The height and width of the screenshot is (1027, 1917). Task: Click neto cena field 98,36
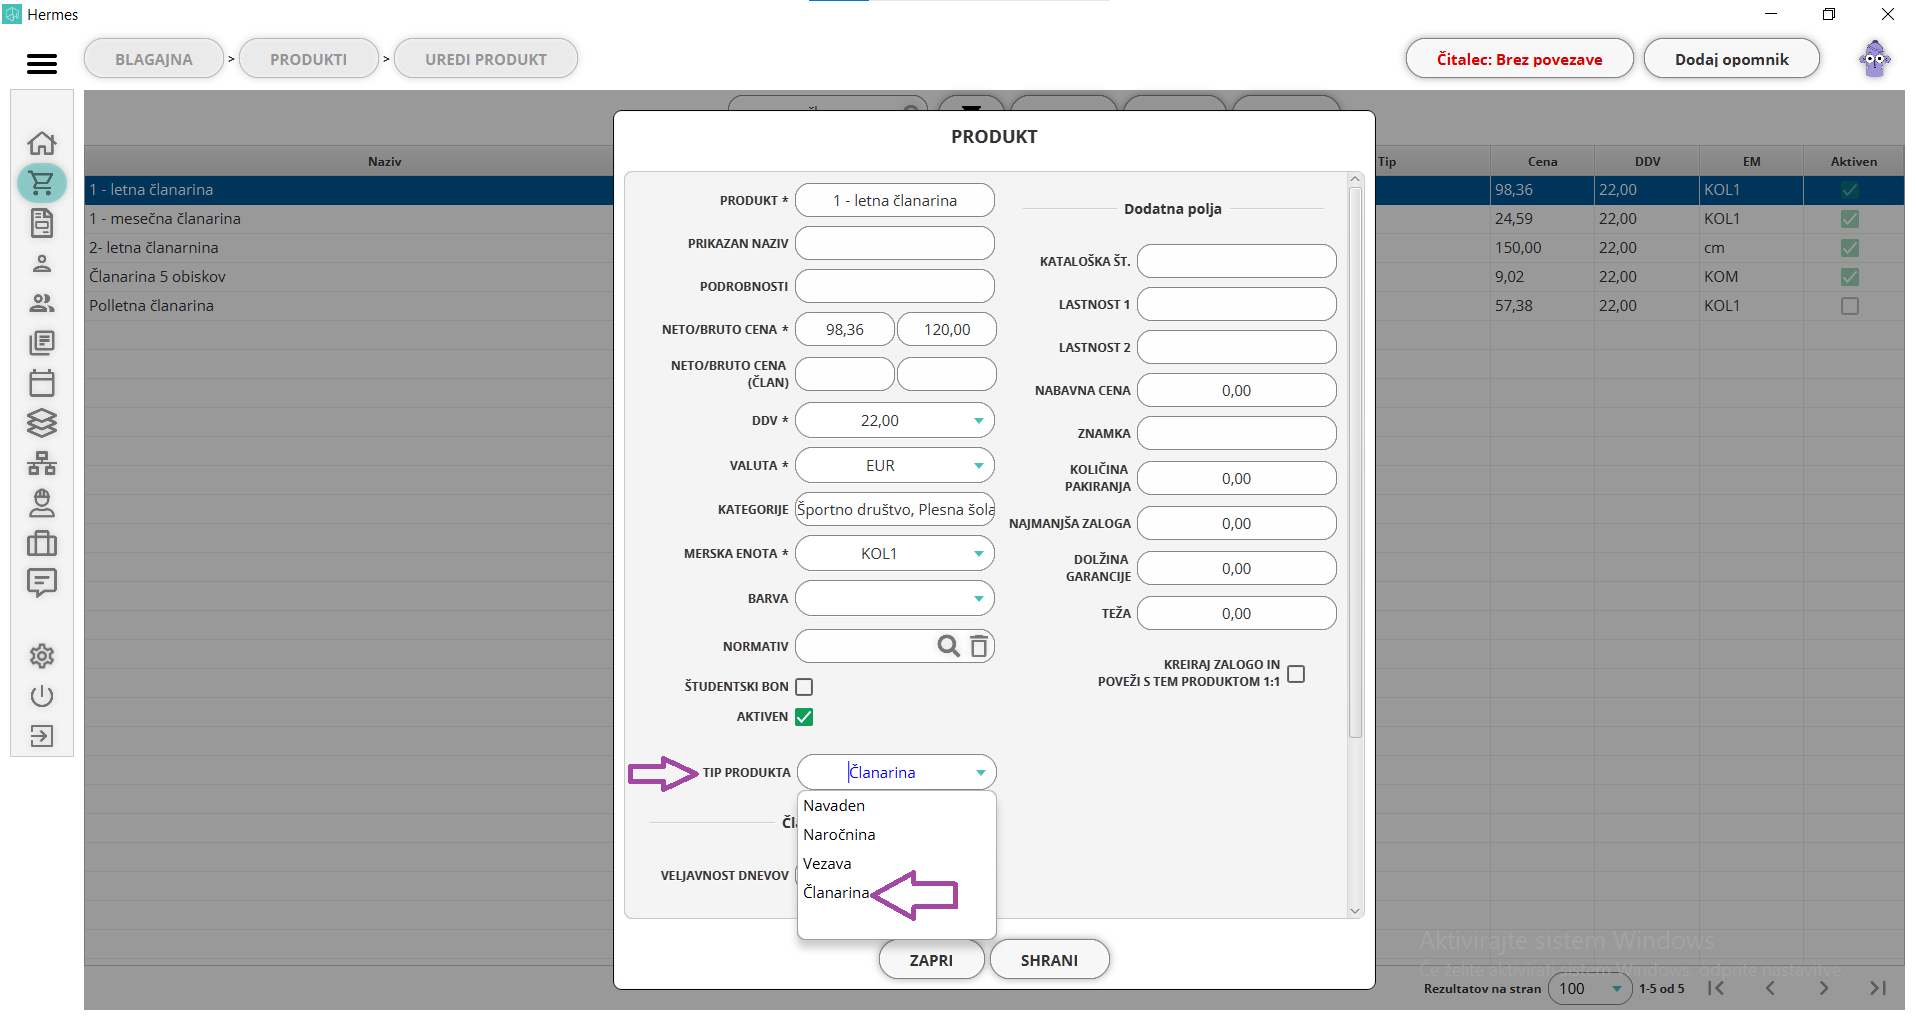pos(845,330)
